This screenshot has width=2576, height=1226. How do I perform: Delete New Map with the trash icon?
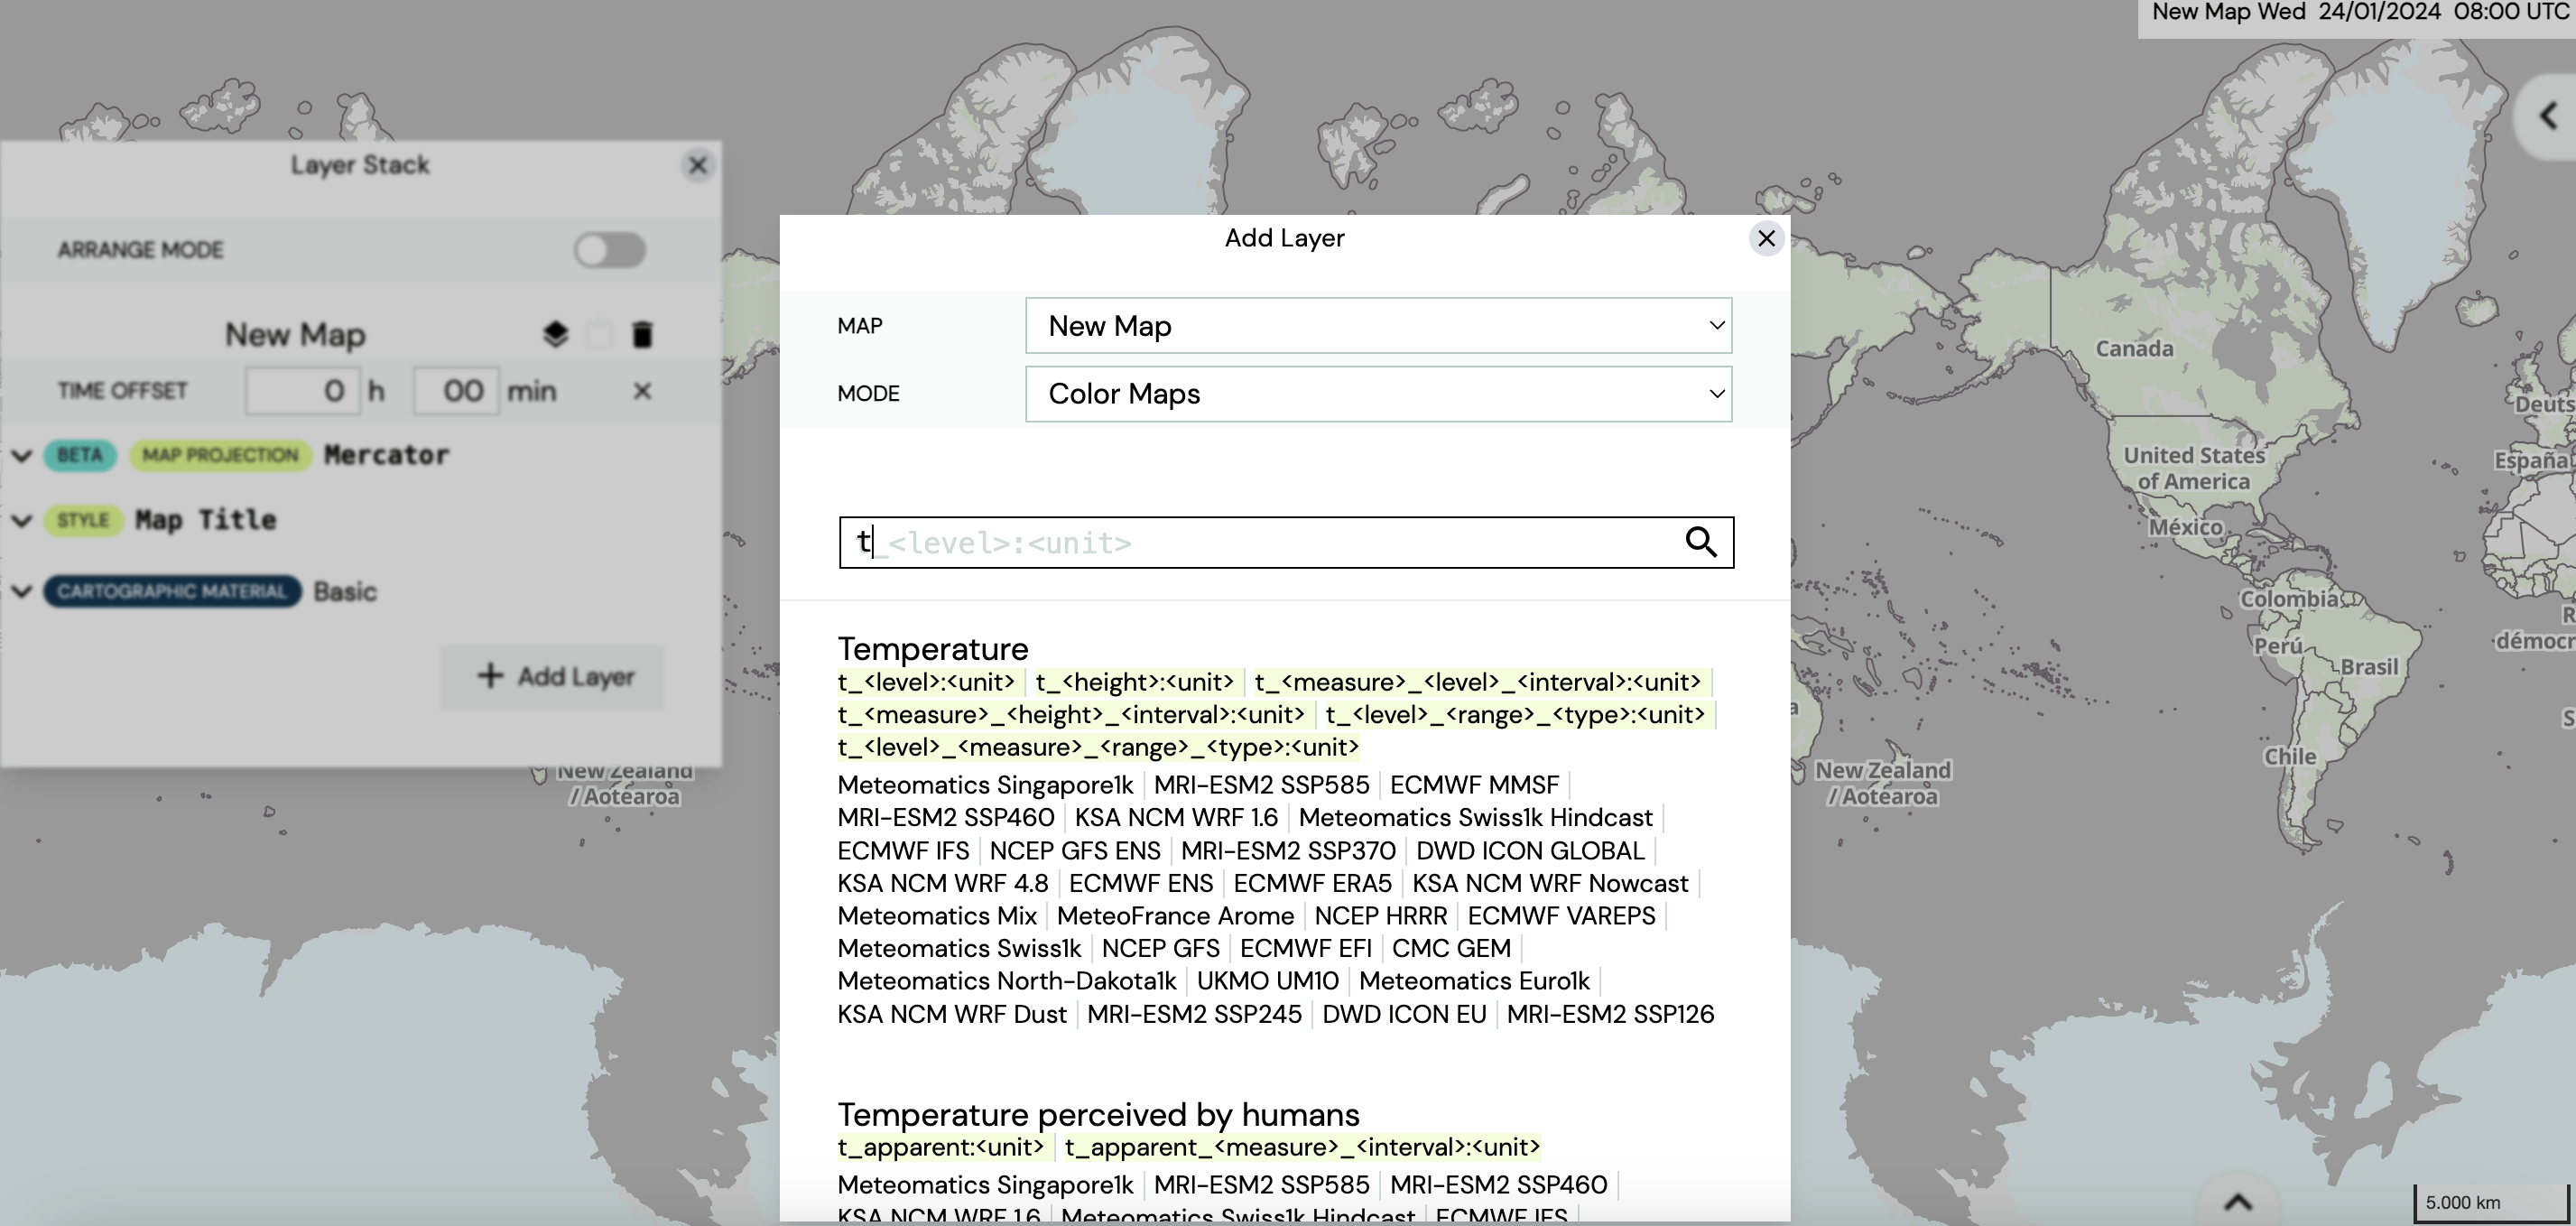pos(642,334)
